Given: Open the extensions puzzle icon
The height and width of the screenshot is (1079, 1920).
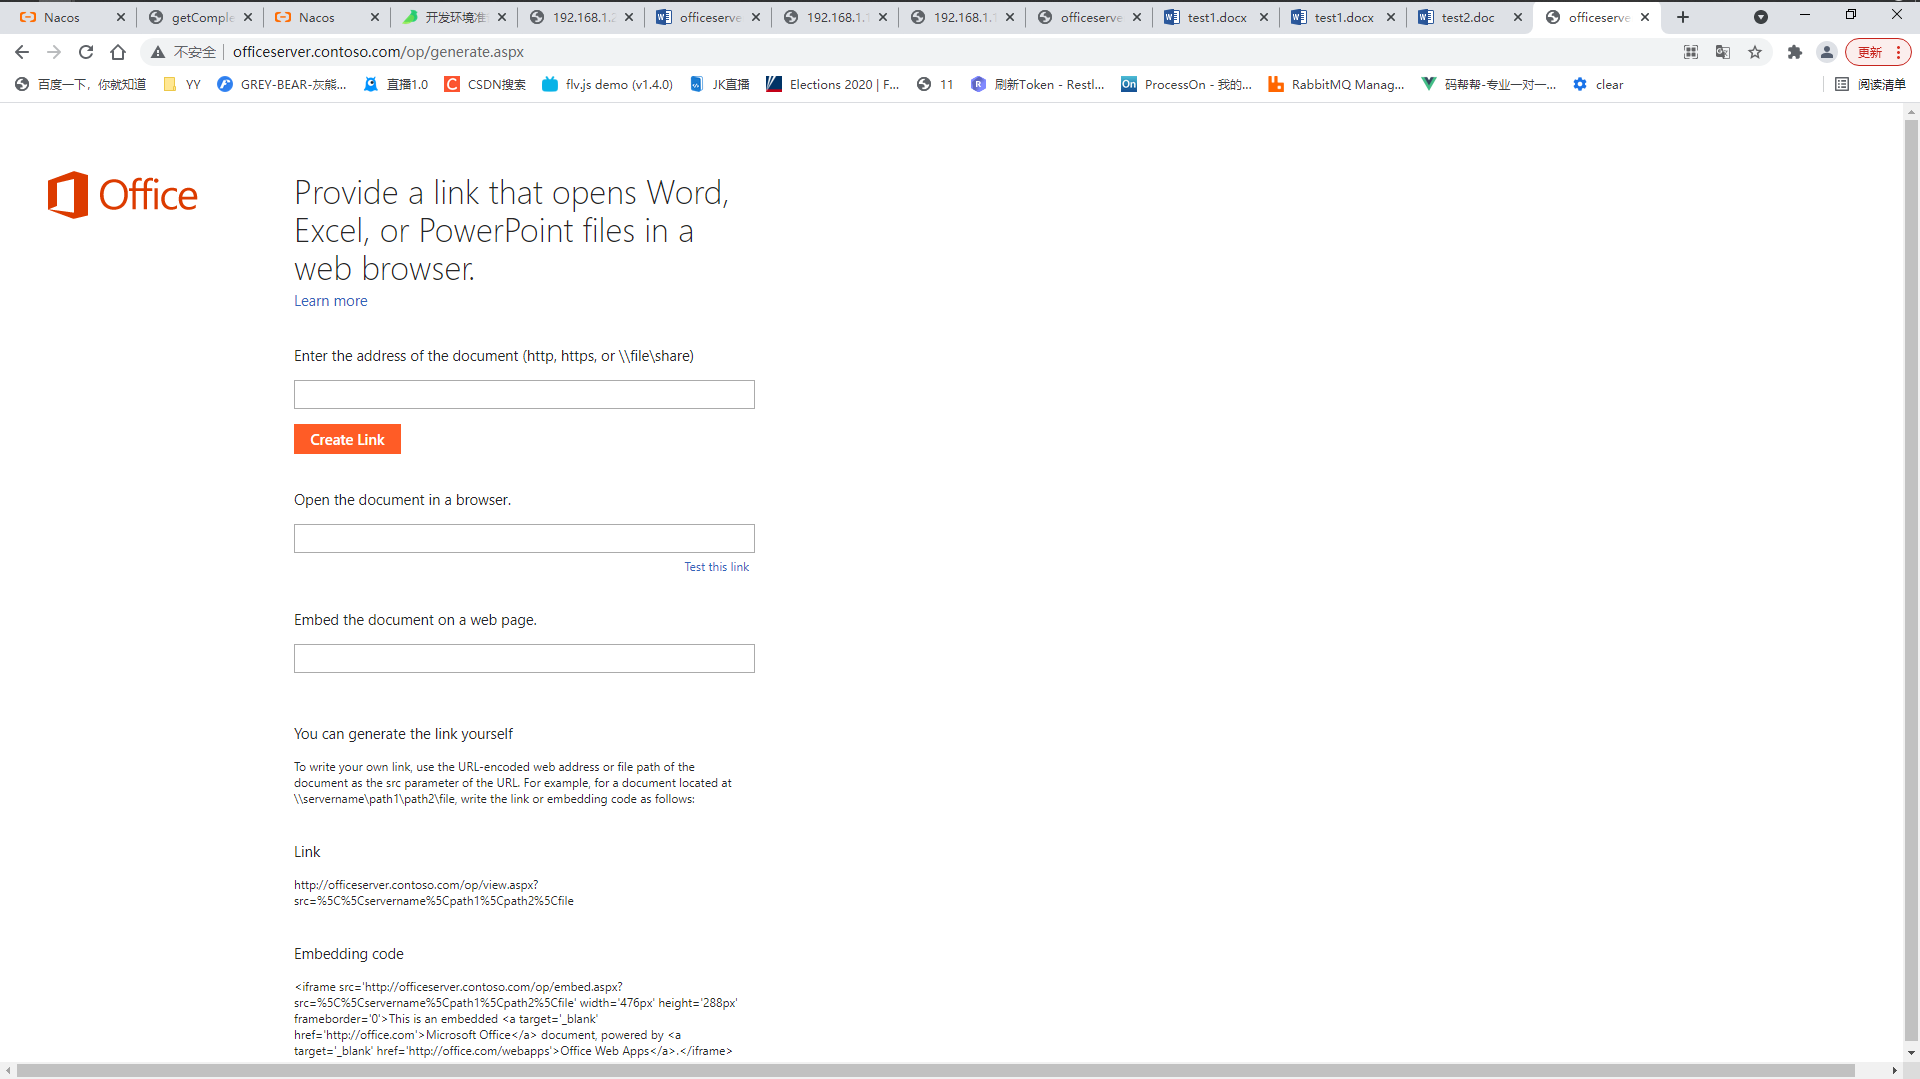Looking at the screenshot, I should [1795, 52].
